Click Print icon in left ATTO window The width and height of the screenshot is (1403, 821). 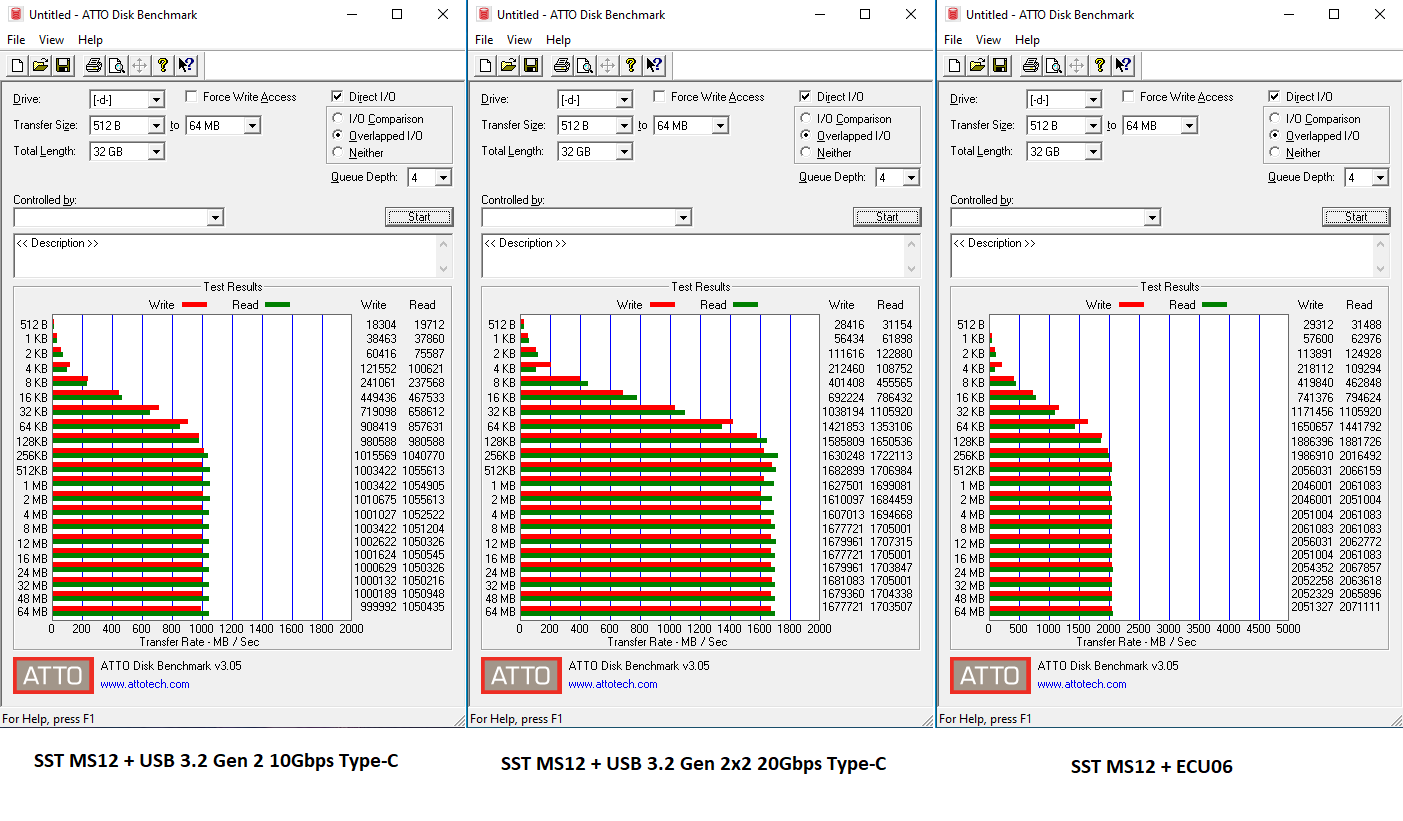(94, 66)
